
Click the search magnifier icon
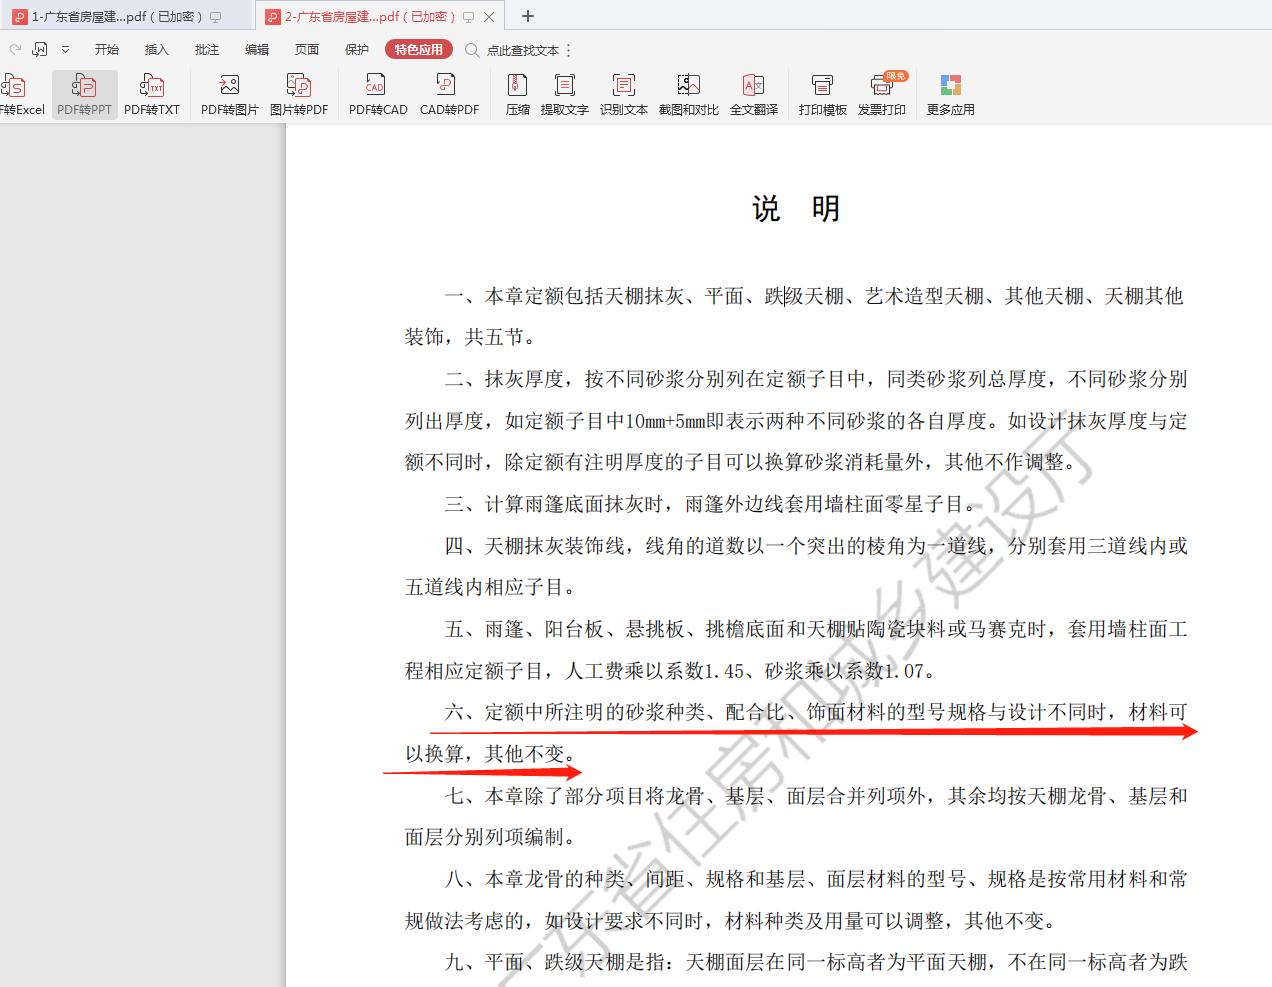pos(472,49)
